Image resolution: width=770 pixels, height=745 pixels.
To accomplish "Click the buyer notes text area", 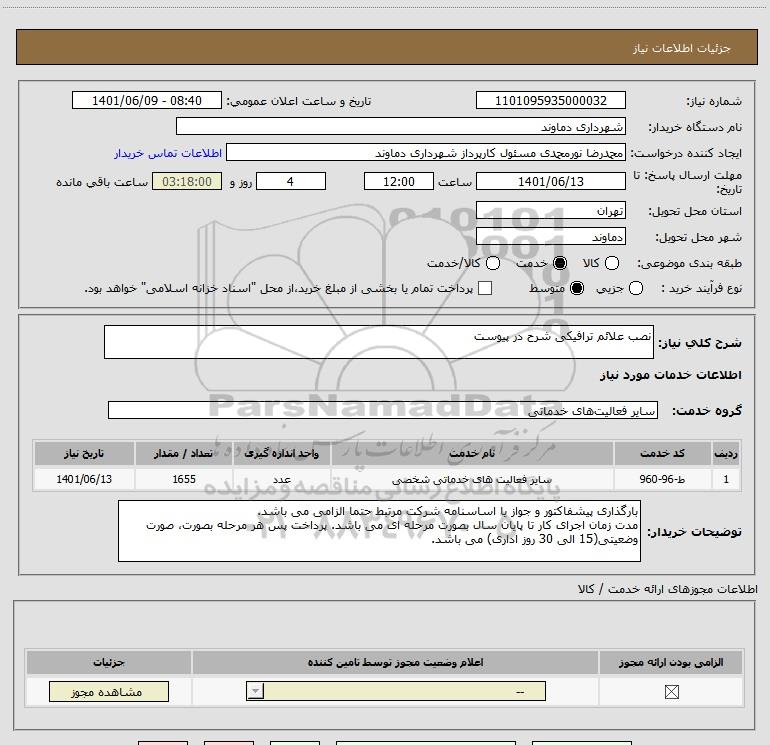I will tap(379, 531).
